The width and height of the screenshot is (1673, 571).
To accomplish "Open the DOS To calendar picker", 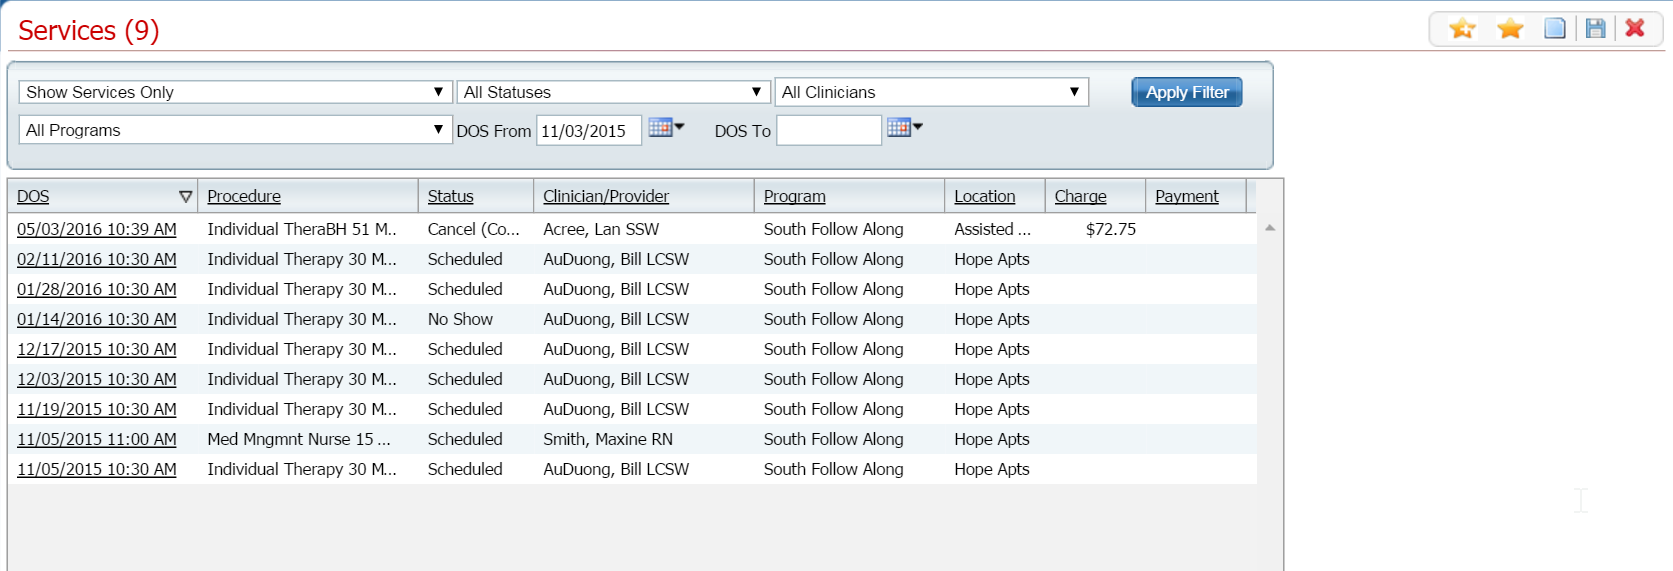I will (904, 128).
